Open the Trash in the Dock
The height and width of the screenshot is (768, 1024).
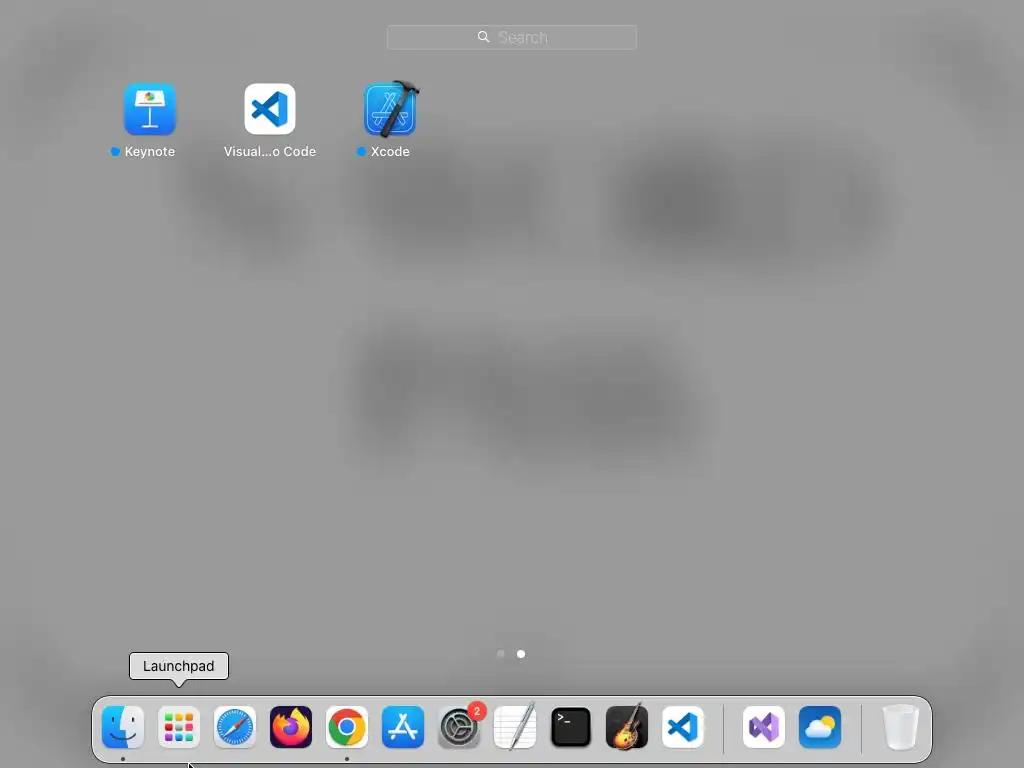coord(901,727)
